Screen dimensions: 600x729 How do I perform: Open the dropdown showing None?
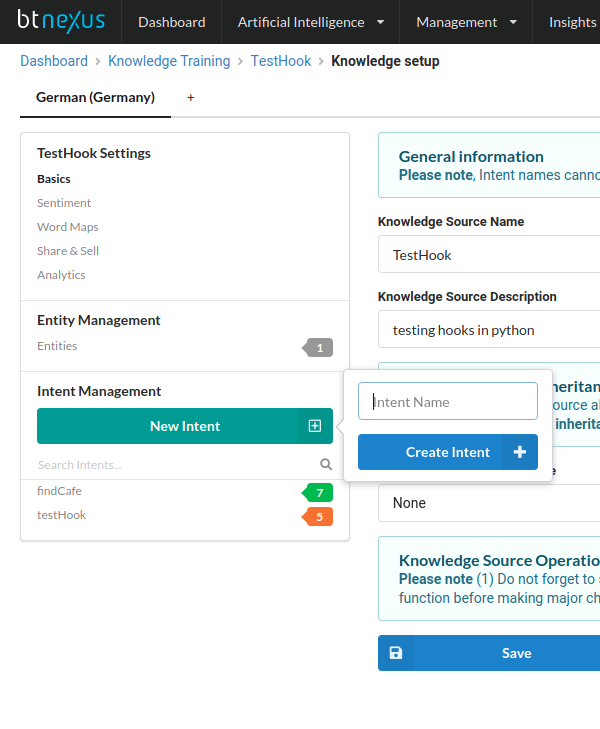point(490,503)
